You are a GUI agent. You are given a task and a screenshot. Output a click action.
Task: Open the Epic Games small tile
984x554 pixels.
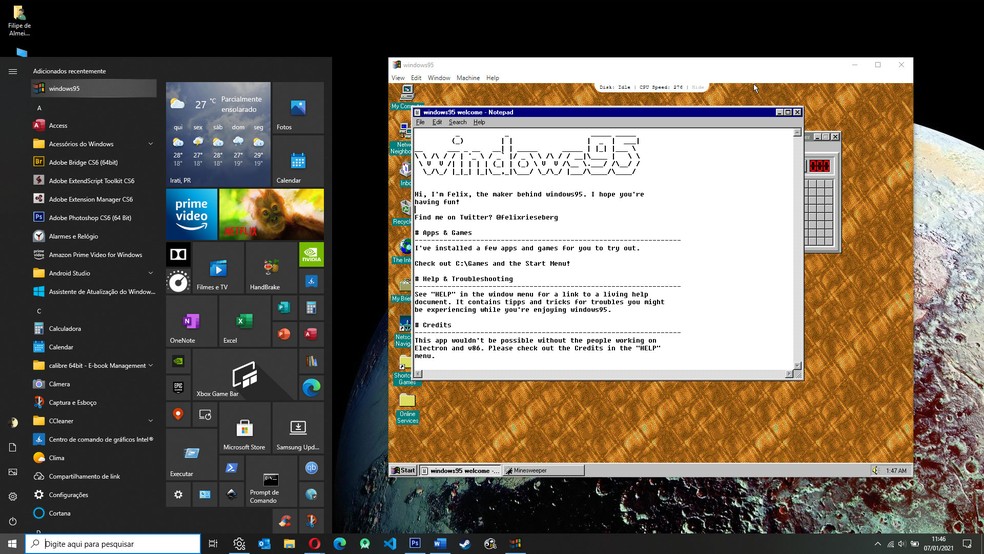pos(178,388)
